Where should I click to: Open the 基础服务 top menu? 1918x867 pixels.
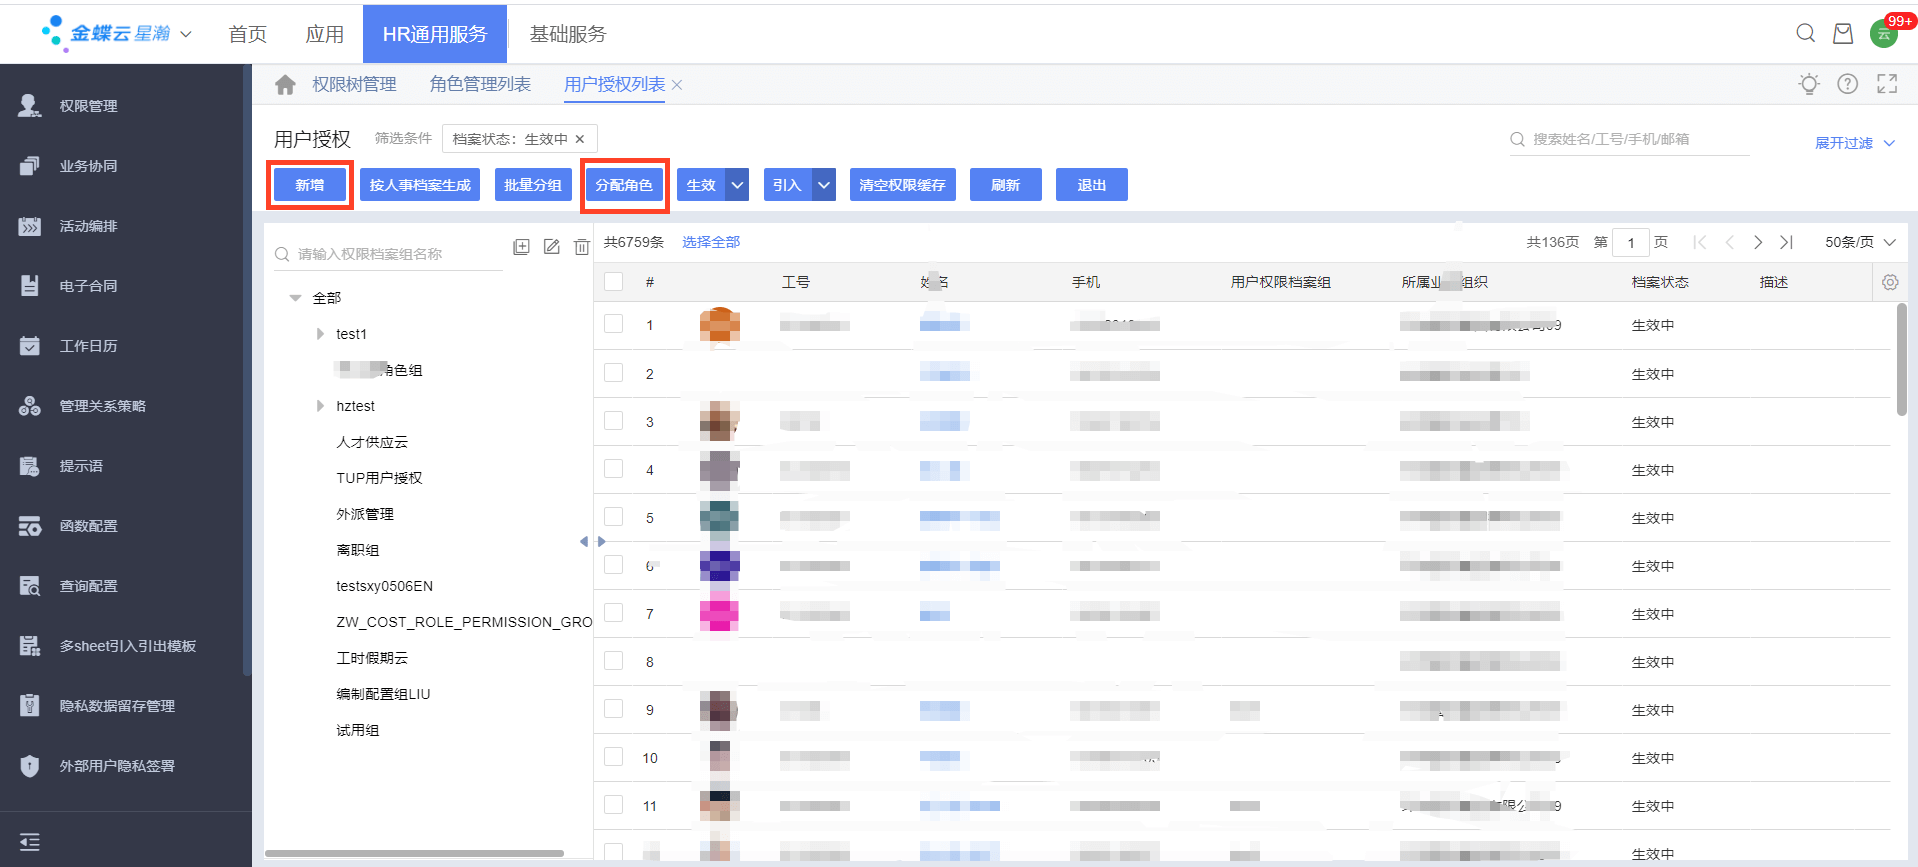567,34
